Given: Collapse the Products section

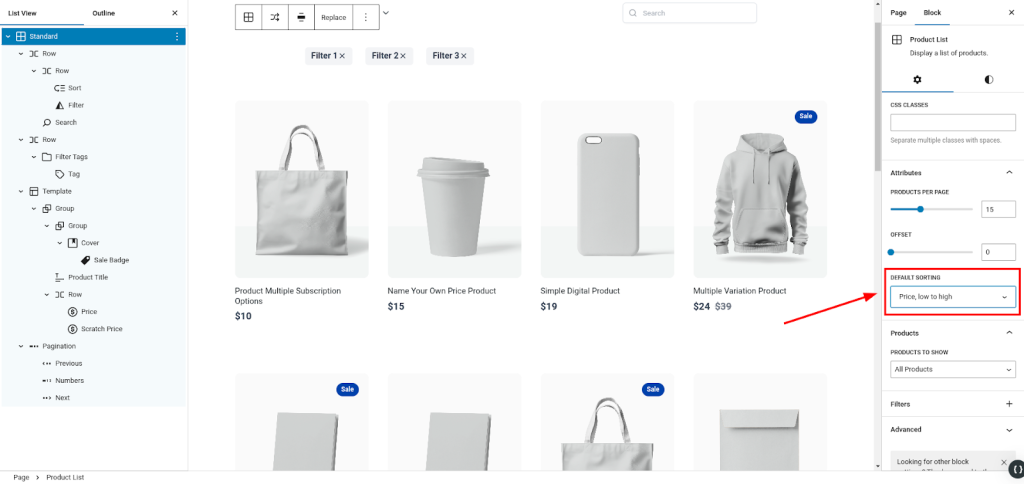Looking at the screenshot, I should pyautogui.click(x=1009, y=333).
